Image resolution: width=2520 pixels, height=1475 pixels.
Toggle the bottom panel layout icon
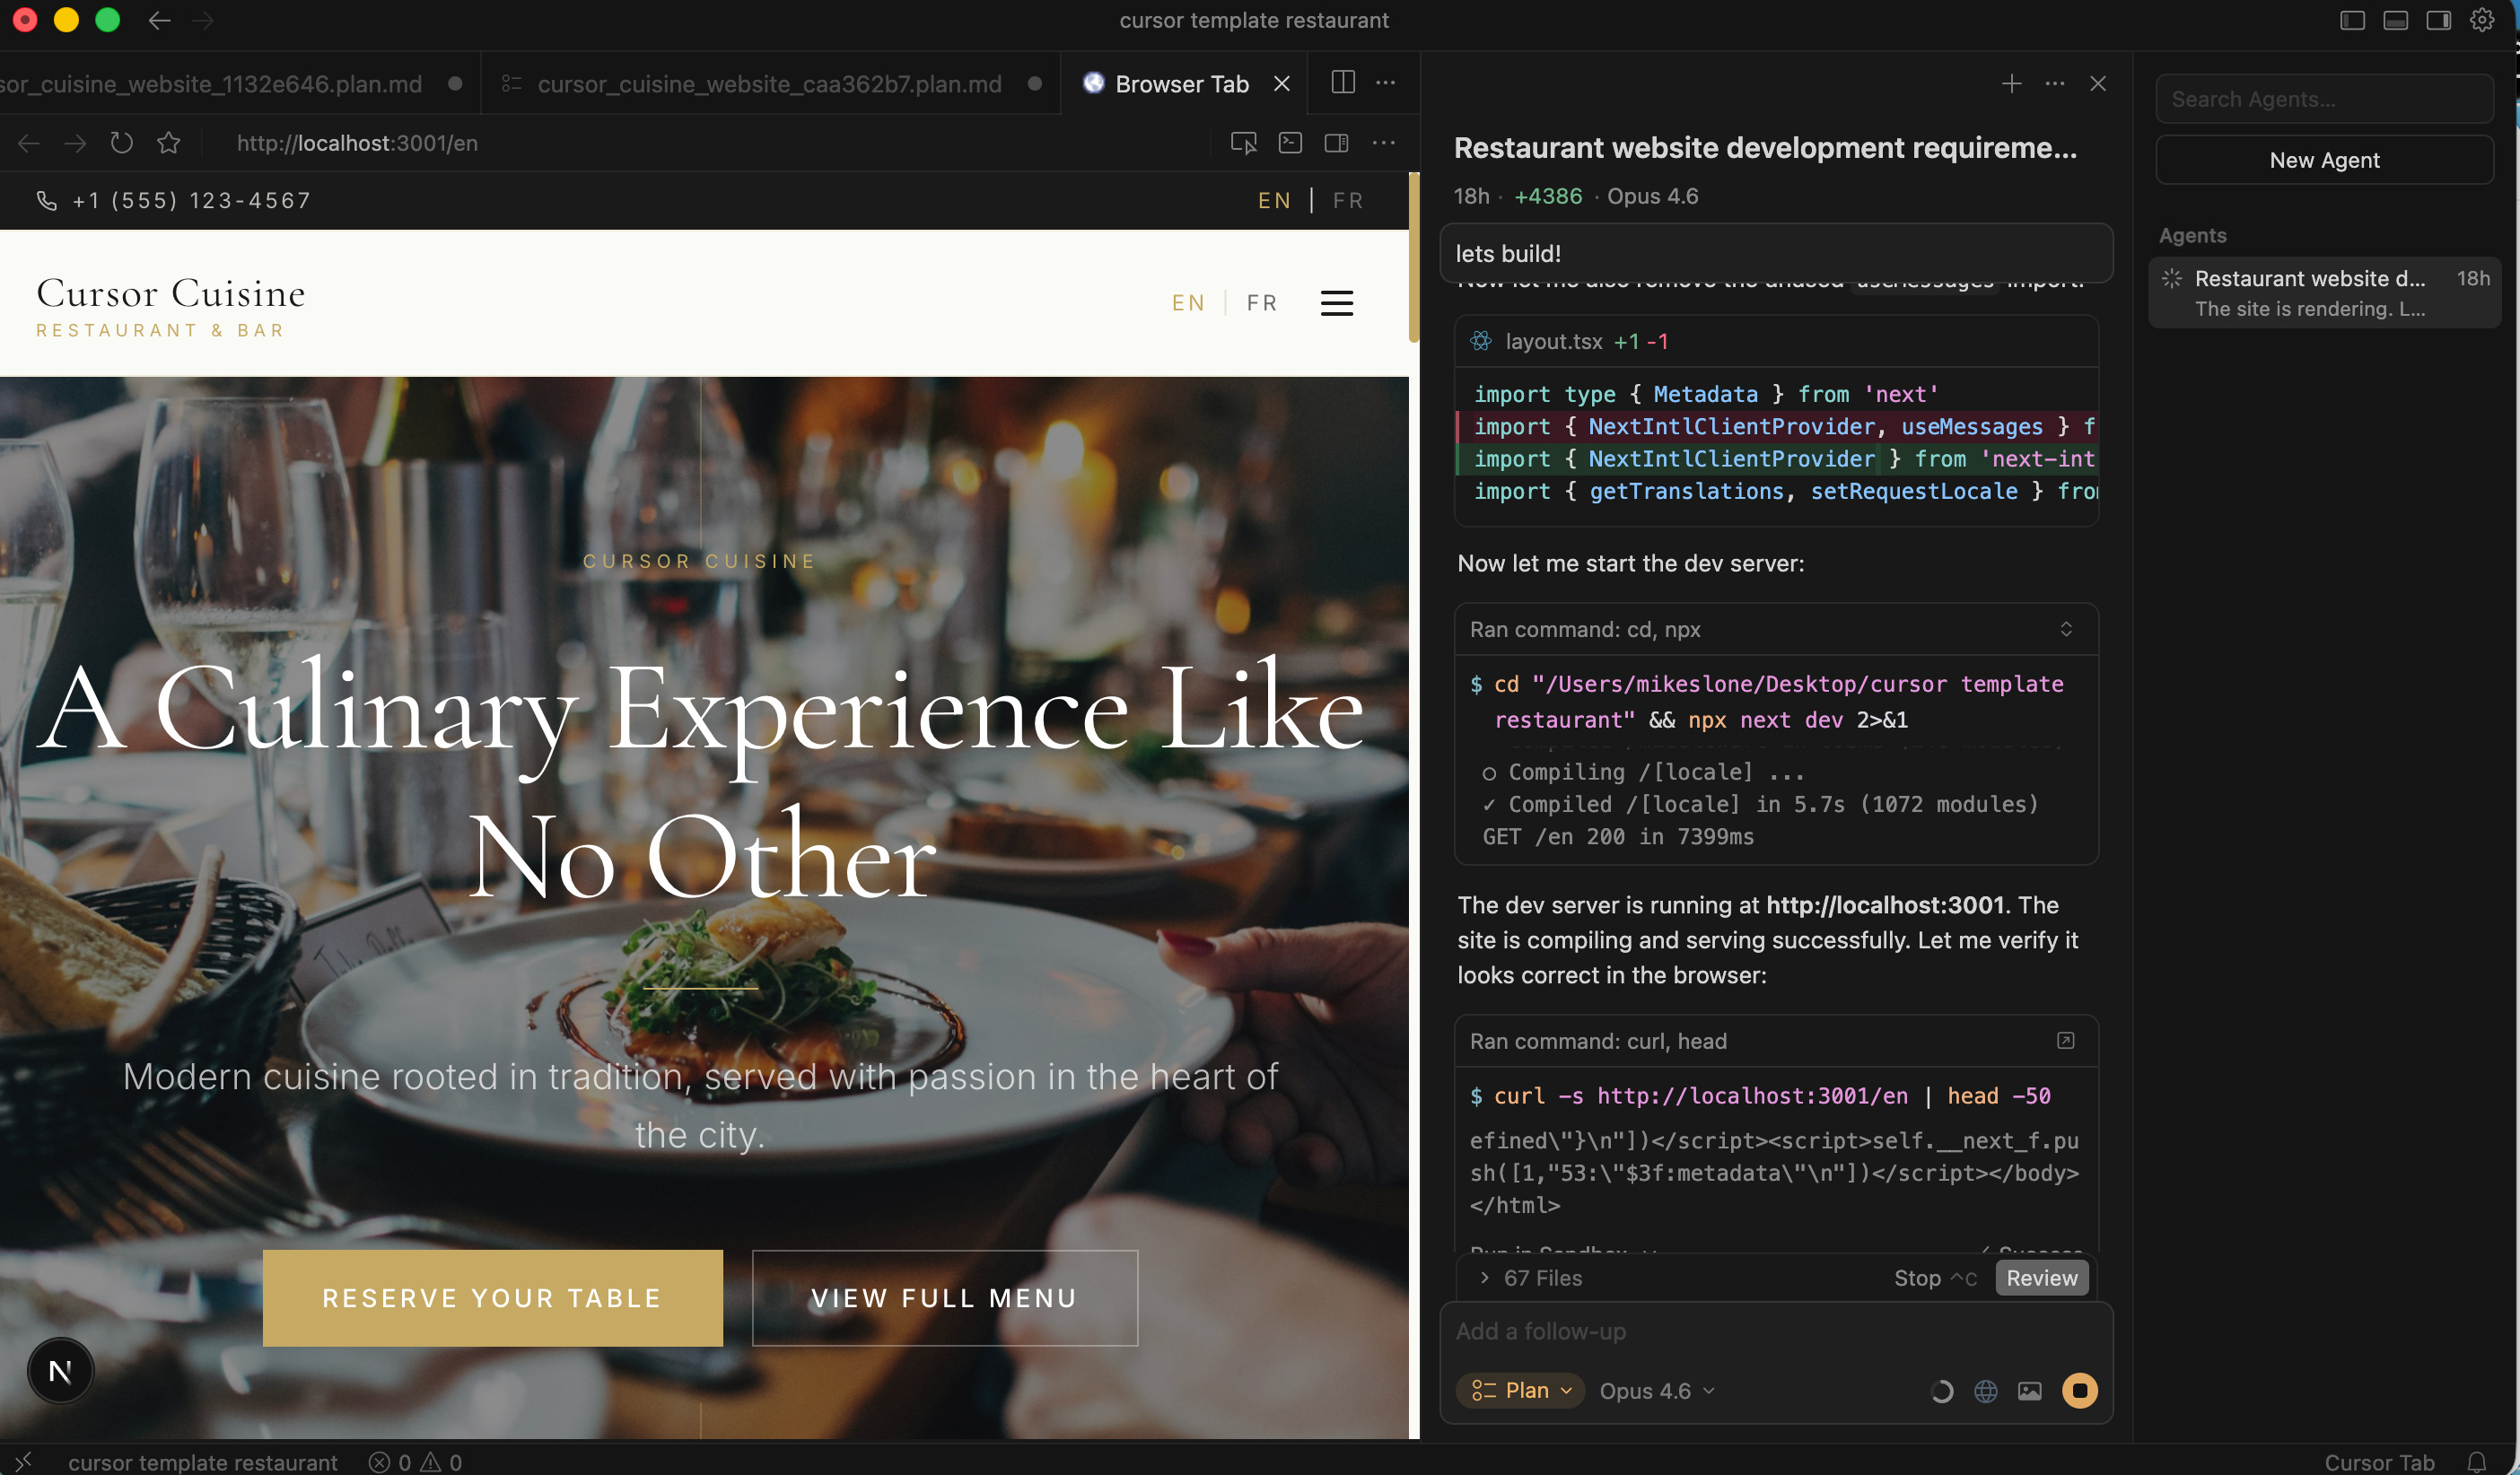2395,20
